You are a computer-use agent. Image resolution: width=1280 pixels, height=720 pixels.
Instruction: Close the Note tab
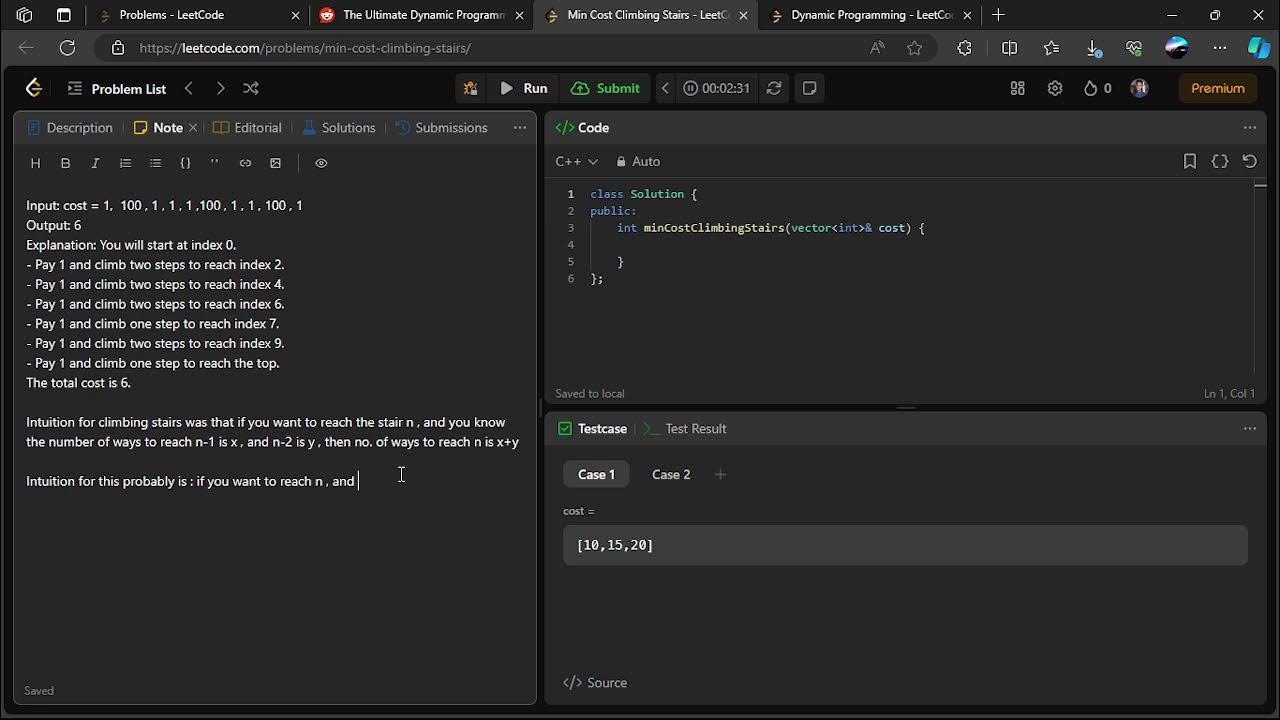193,127
